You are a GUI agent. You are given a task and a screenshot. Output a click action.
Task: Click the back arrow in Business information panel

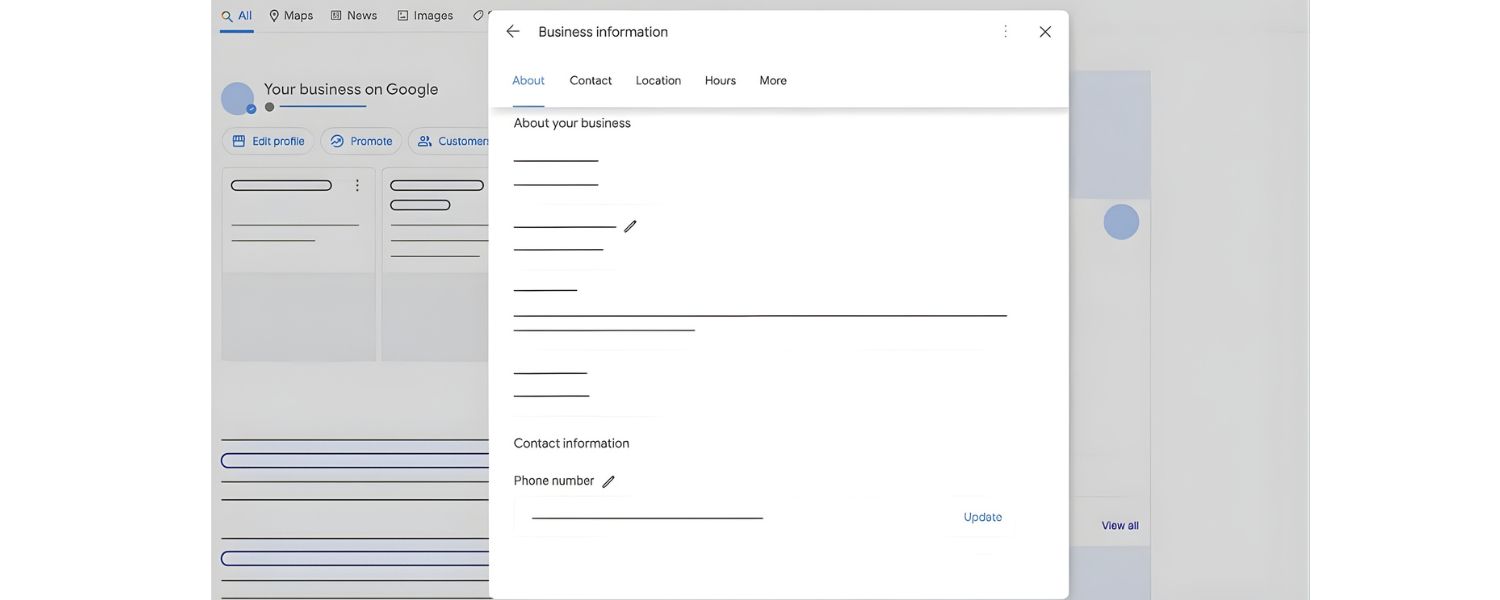click(512, 31)
